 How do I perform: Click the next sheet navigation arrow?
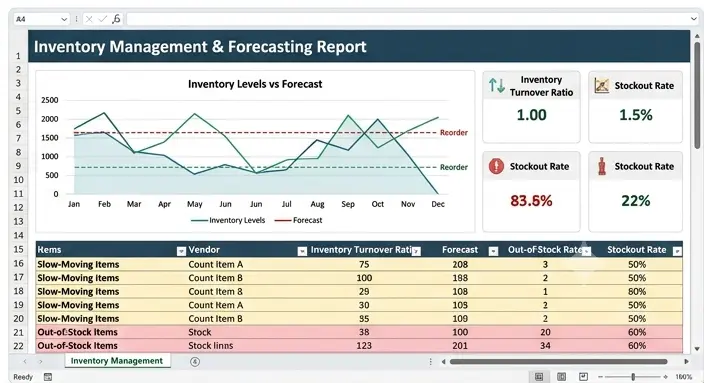pyautogui.click(x=40, y=361)
